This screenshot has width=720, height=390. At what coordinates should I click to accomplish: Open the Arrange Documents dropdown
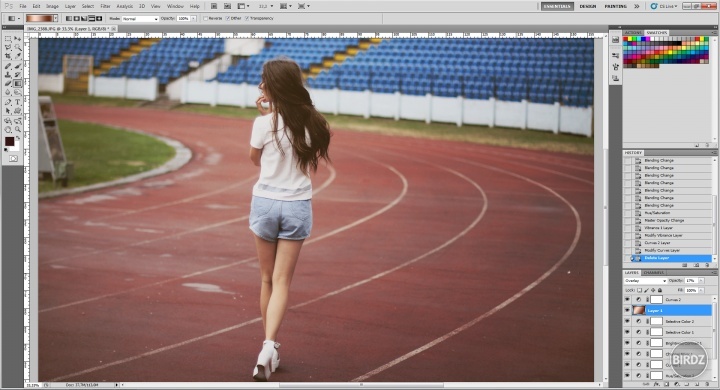tap(286, 6)
